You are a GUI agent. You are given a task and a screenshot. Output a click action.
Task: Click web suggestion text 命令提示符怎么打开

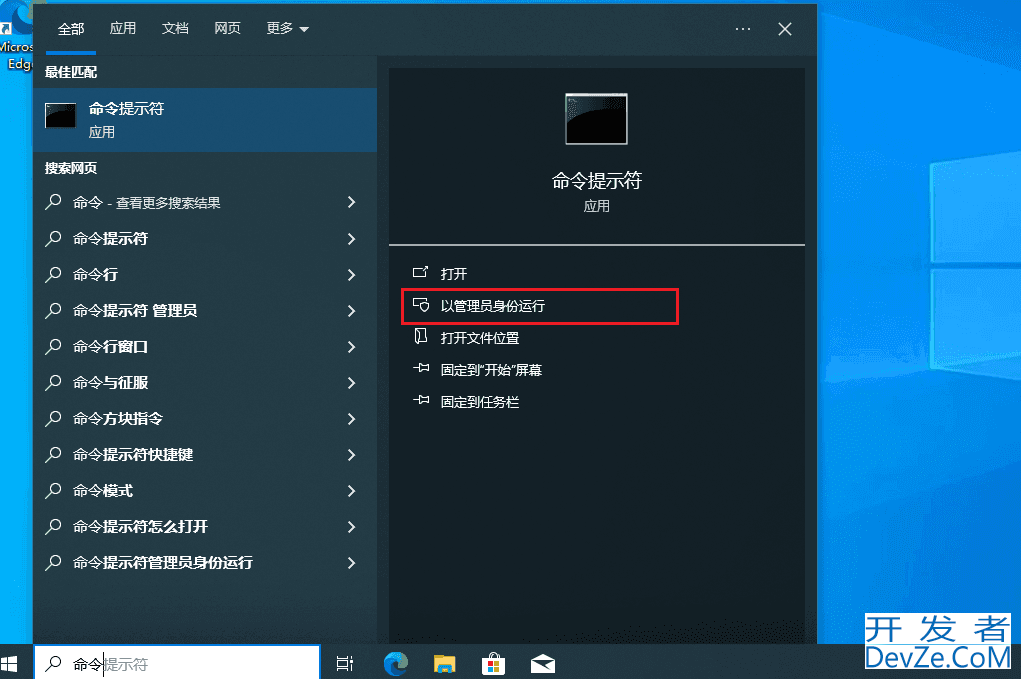coord(140,527)
